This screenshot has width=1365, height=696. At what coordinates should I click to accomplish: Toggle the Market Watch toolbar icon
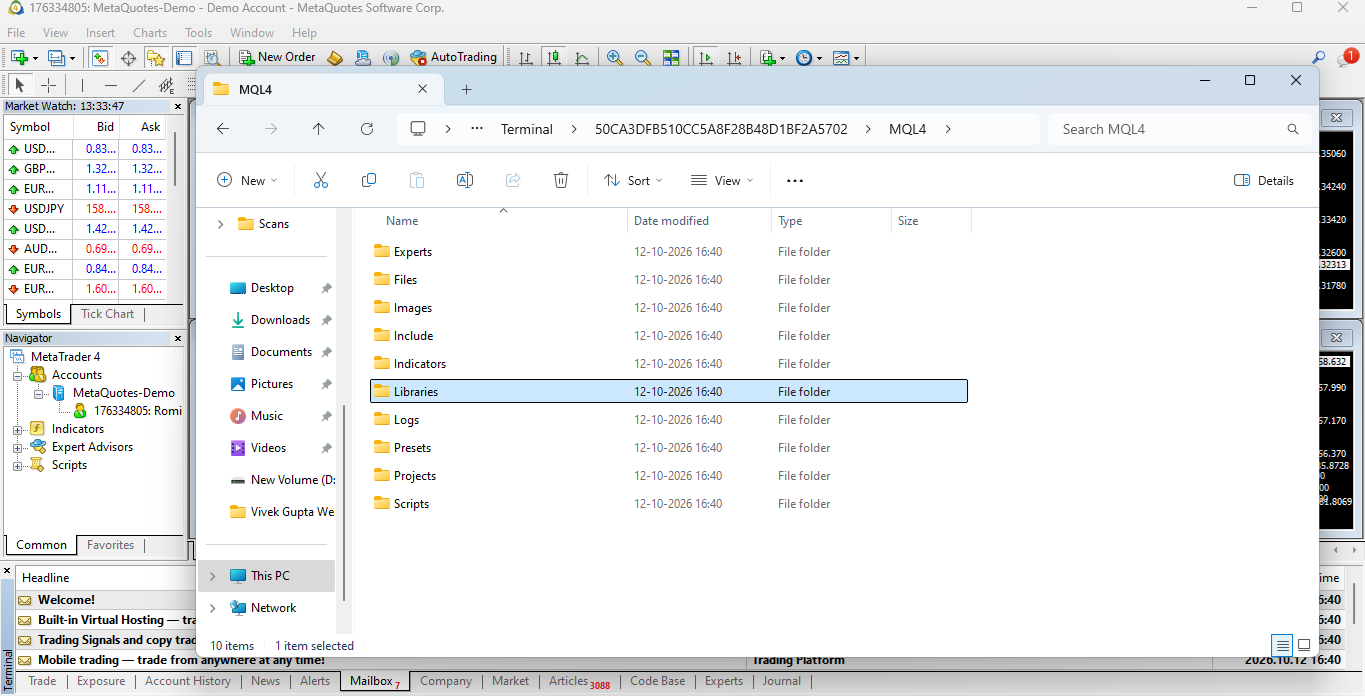100,58
